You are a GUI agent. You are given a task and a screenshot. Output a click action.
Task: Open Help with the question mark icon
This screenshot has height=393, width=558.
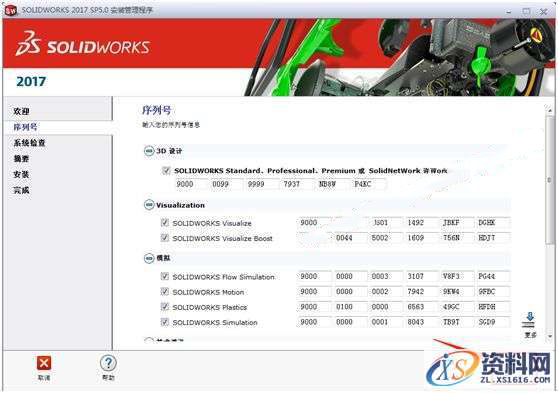108,363
